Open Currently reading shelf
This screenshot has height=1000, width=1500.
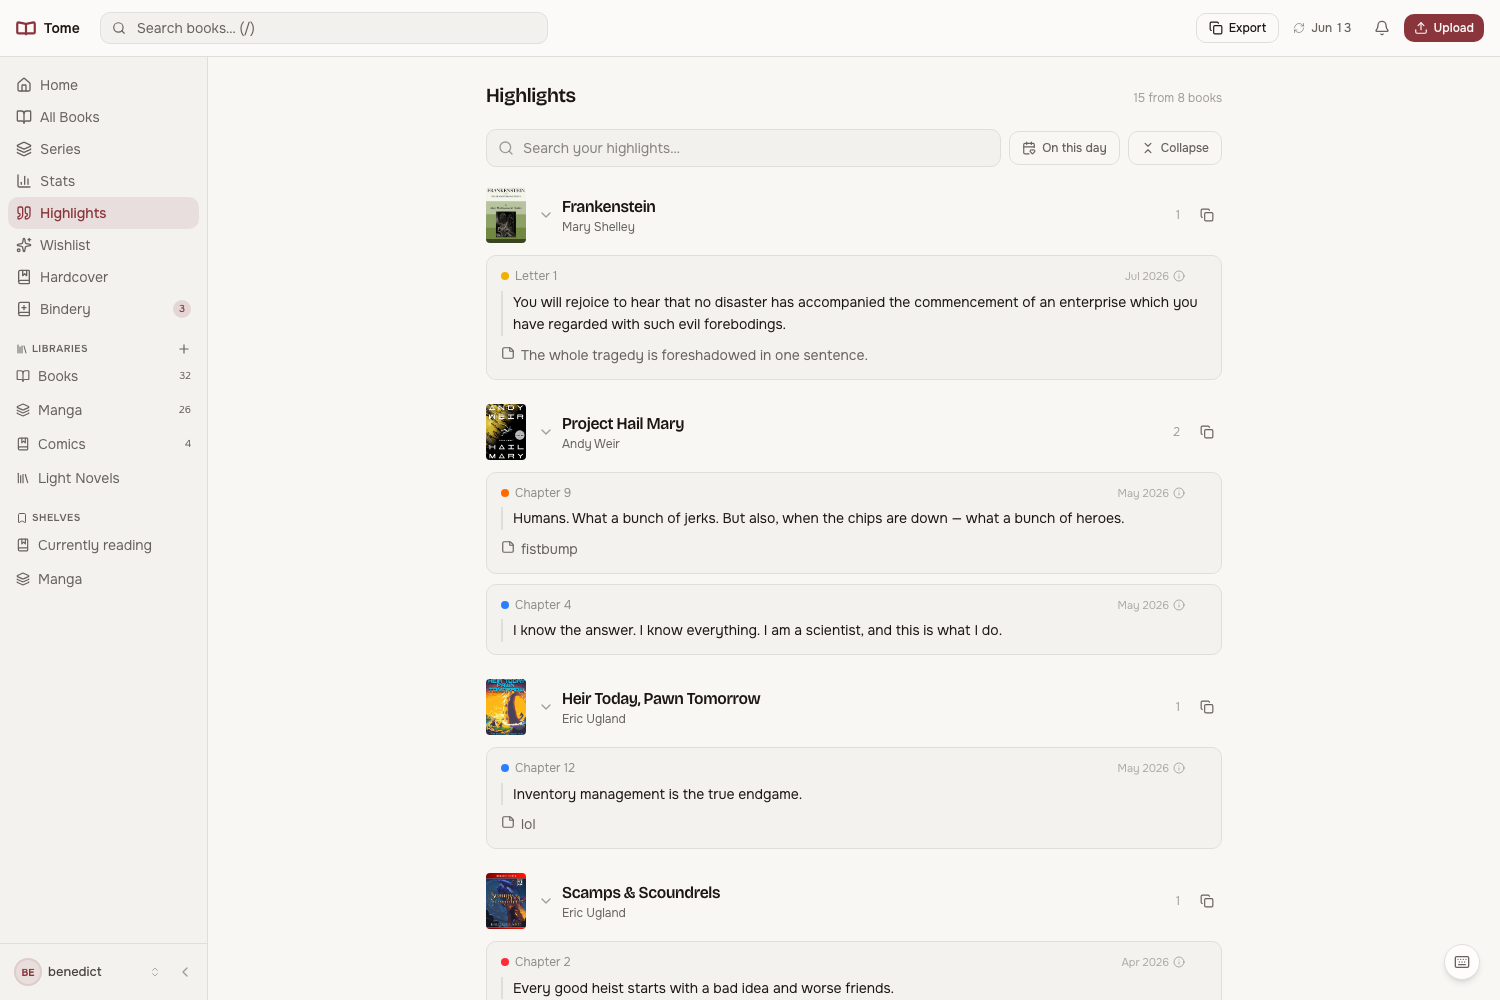[x=103, y=545]
